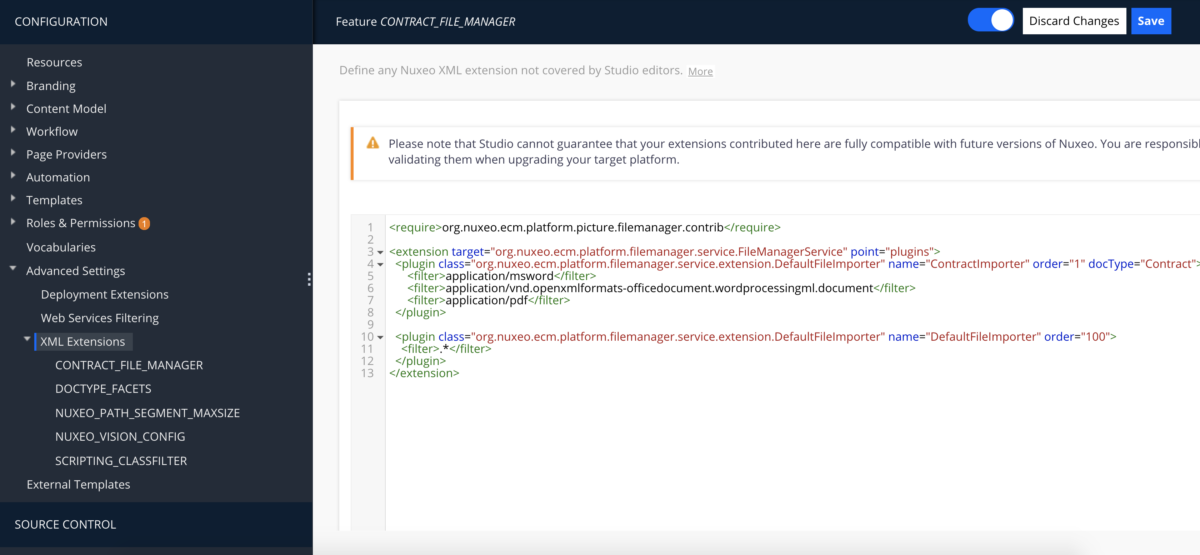This screenshot has width=1200, height=555.
Task: Click the application/msword filter line
Action: click(502, 276)
